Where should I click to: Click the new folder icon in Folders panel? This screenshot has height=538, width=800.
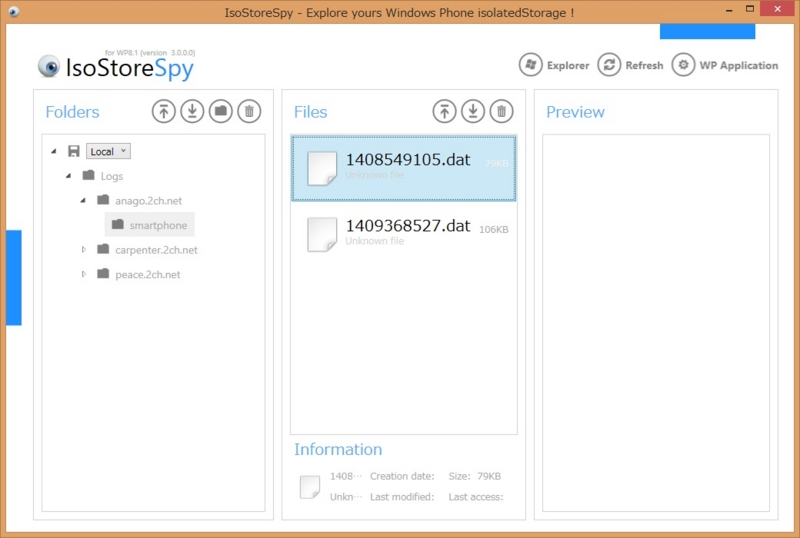221,111
